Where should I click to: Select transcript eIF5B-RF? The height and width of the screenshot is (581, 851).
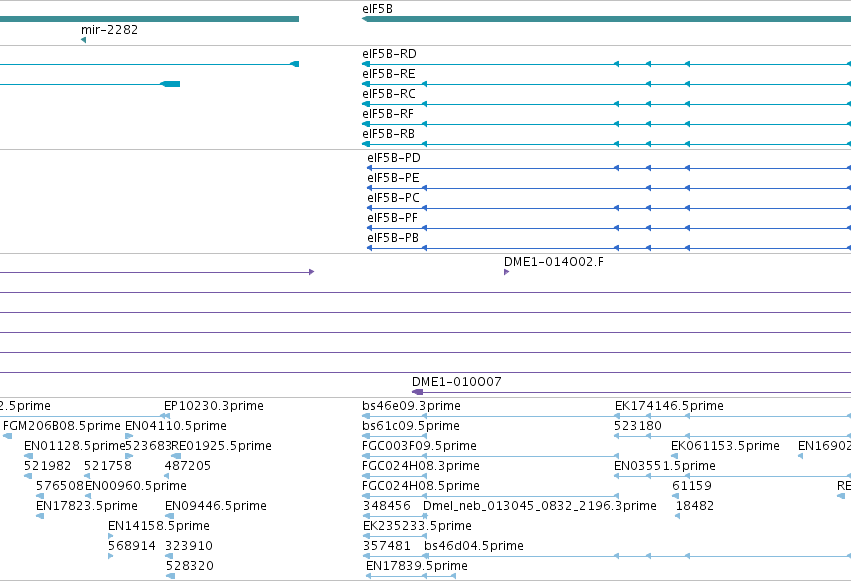(x=388, y=114)
